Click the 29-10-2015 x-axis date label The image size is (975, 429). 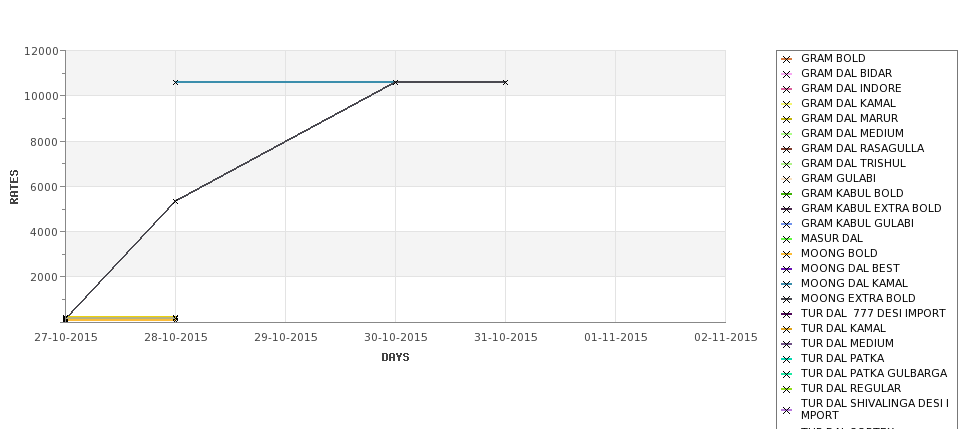click(x=285, y=337)
